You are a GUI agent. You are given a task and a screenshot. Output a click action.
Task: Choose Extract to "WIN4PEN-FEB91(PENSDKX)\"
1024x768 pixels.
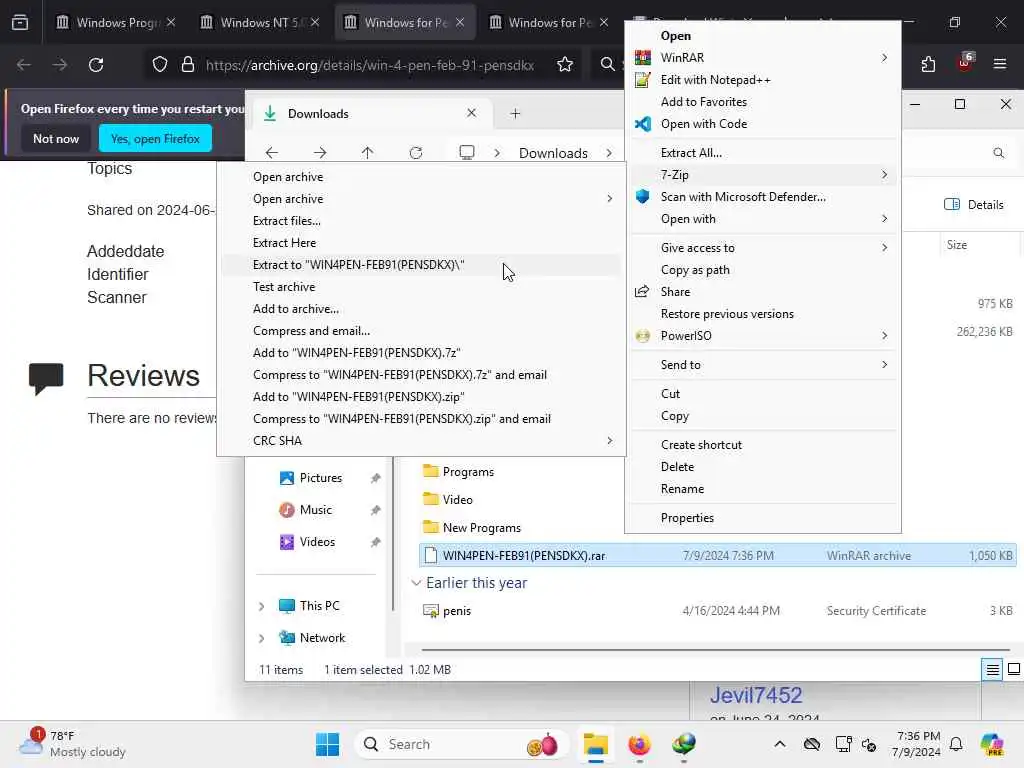coord(421,264)
